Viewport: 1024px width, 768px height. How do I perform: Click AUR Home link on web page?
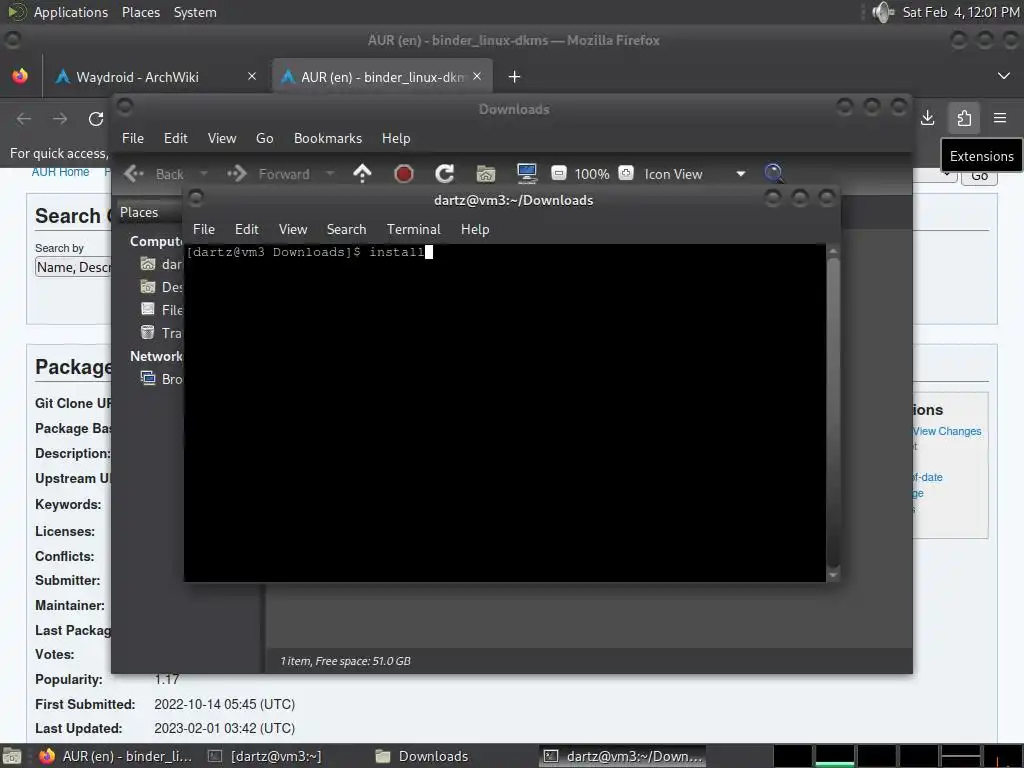click(60, 172)
